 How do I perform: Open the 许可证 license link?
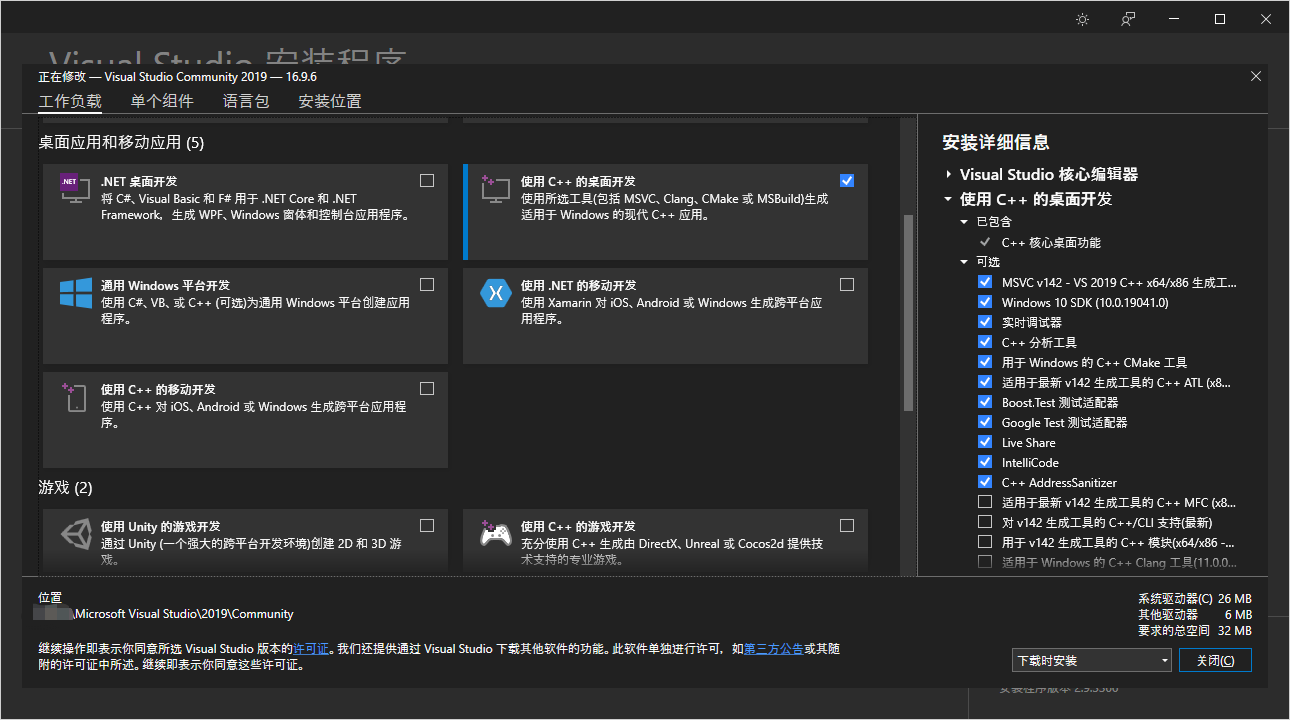point(311,649)
